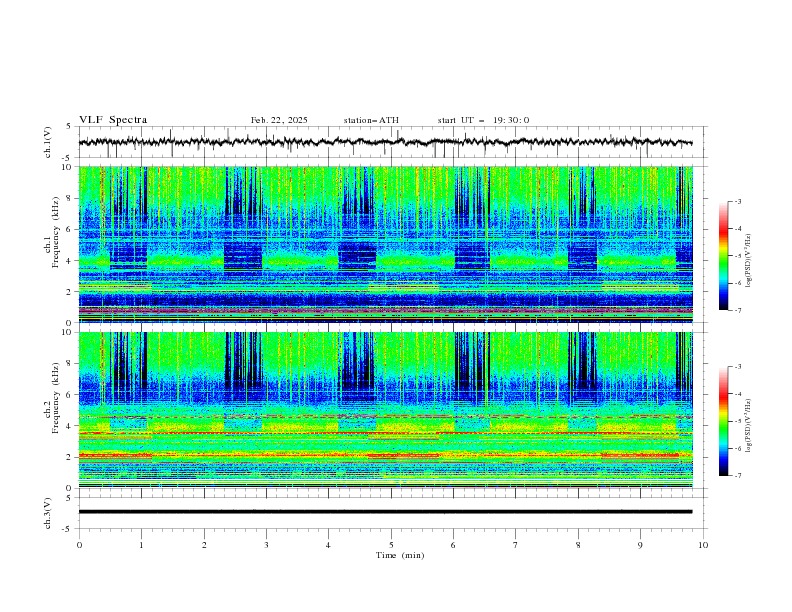Click the ch.1 voltage waveform trace
Image resolution: width=792 pixels, height=612 pixels.
pos(385,142)
